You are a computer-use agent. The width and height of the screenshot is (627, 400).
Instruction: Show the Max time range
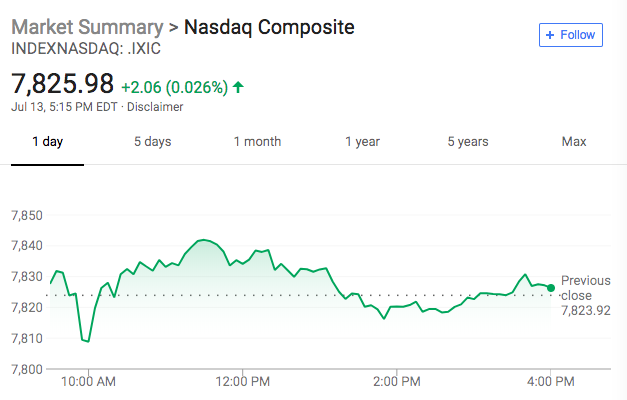pyautogui.click(x=573, y=142)
